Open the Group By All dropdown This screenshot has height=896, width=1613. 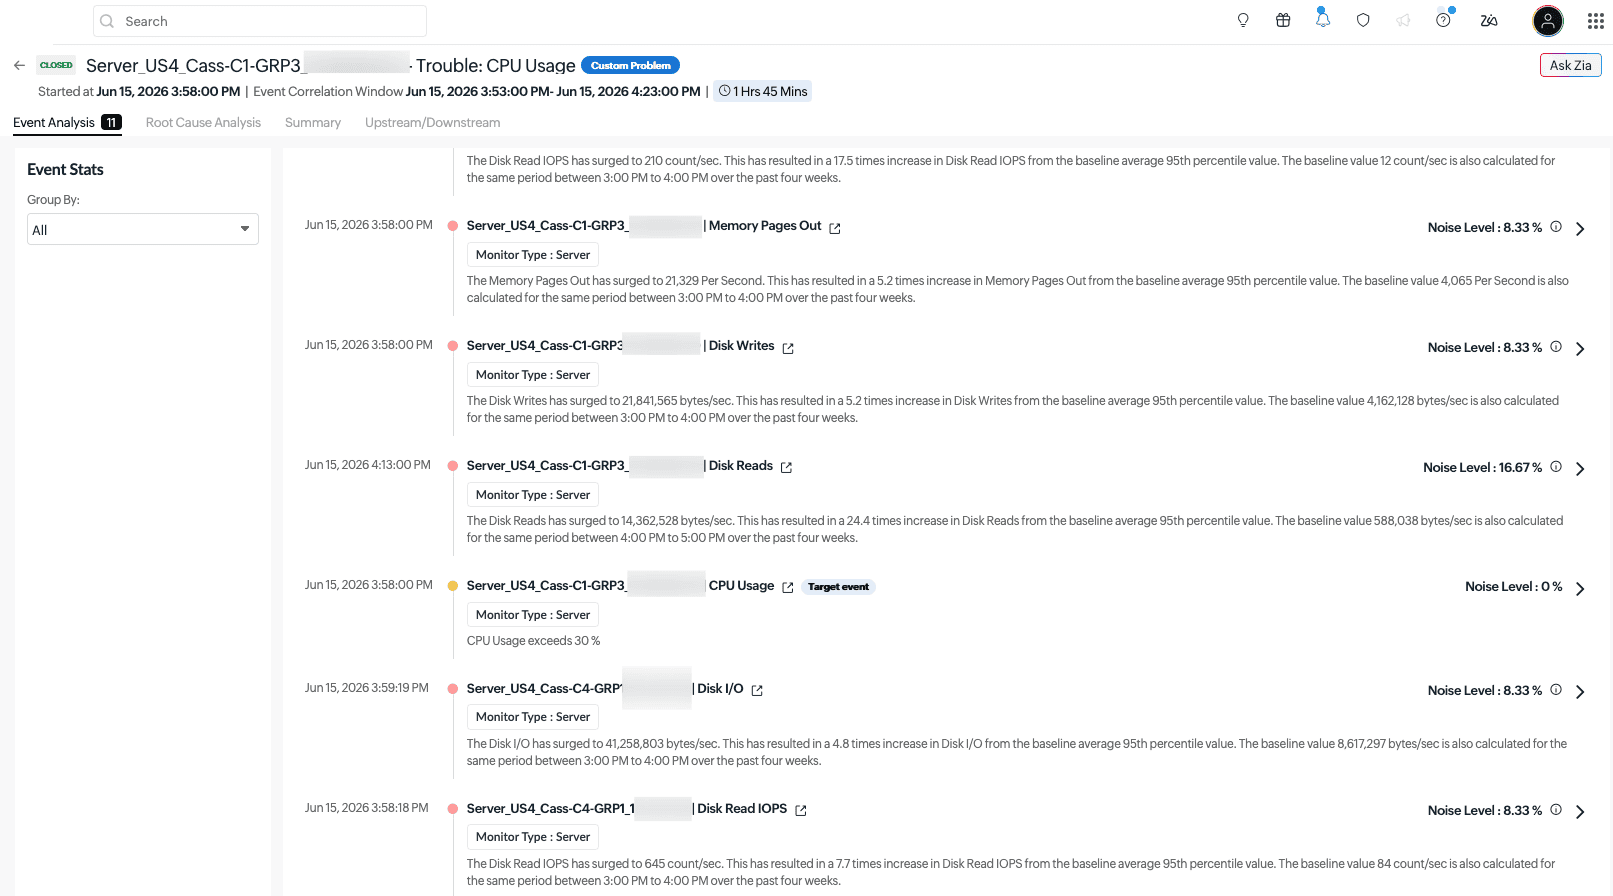coord(143,229)
